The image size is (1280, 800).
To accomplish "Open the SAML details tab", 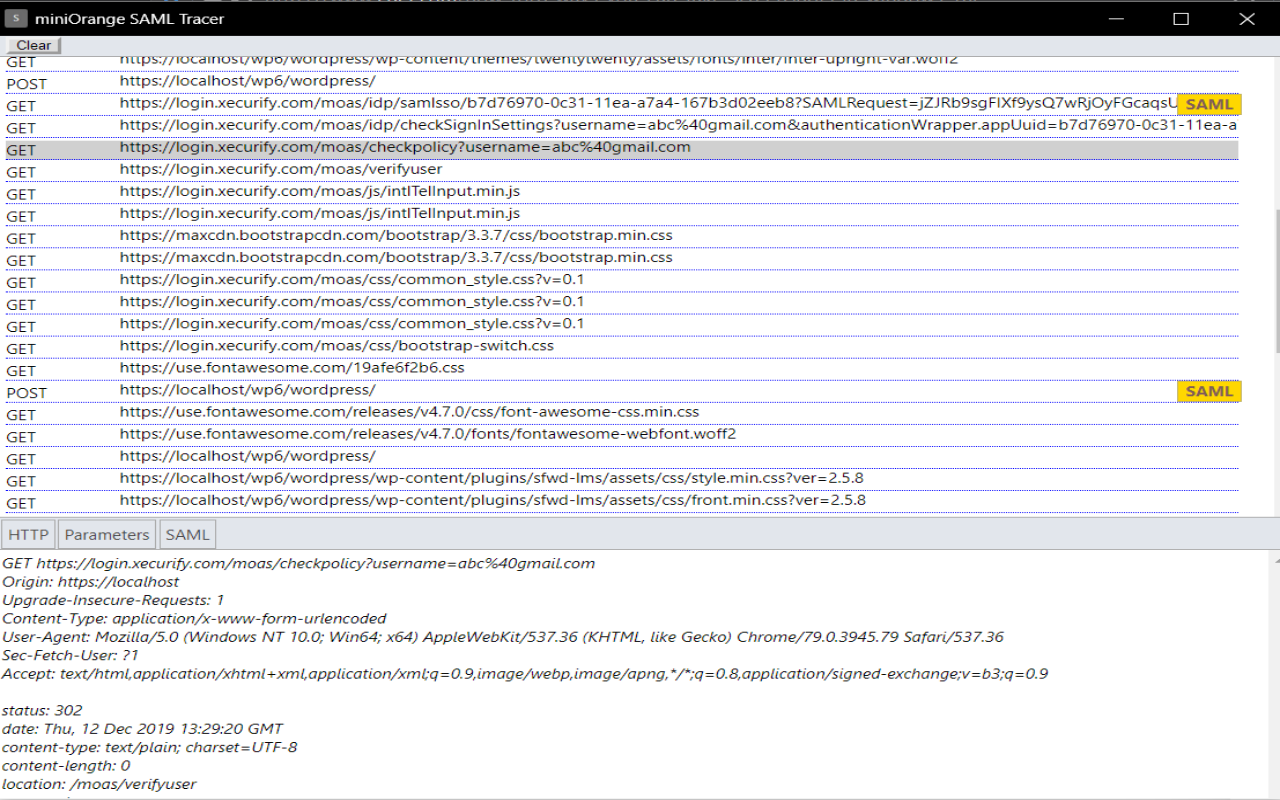I will click(x=188, y=535).
